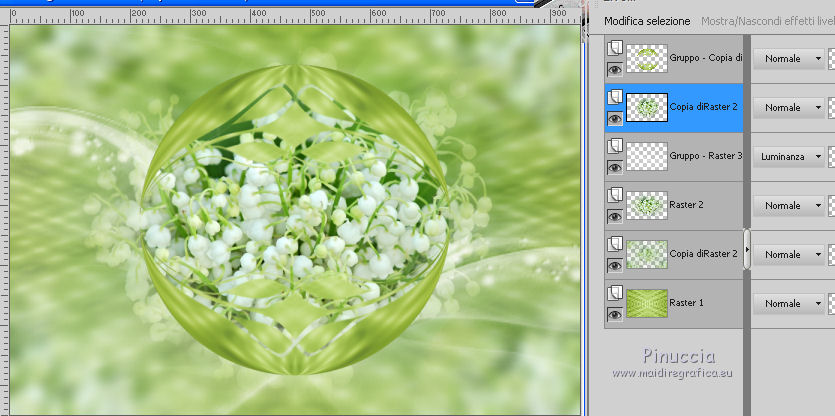Select the Copia diRaster 2 name below Raster 2

point(703,254)
